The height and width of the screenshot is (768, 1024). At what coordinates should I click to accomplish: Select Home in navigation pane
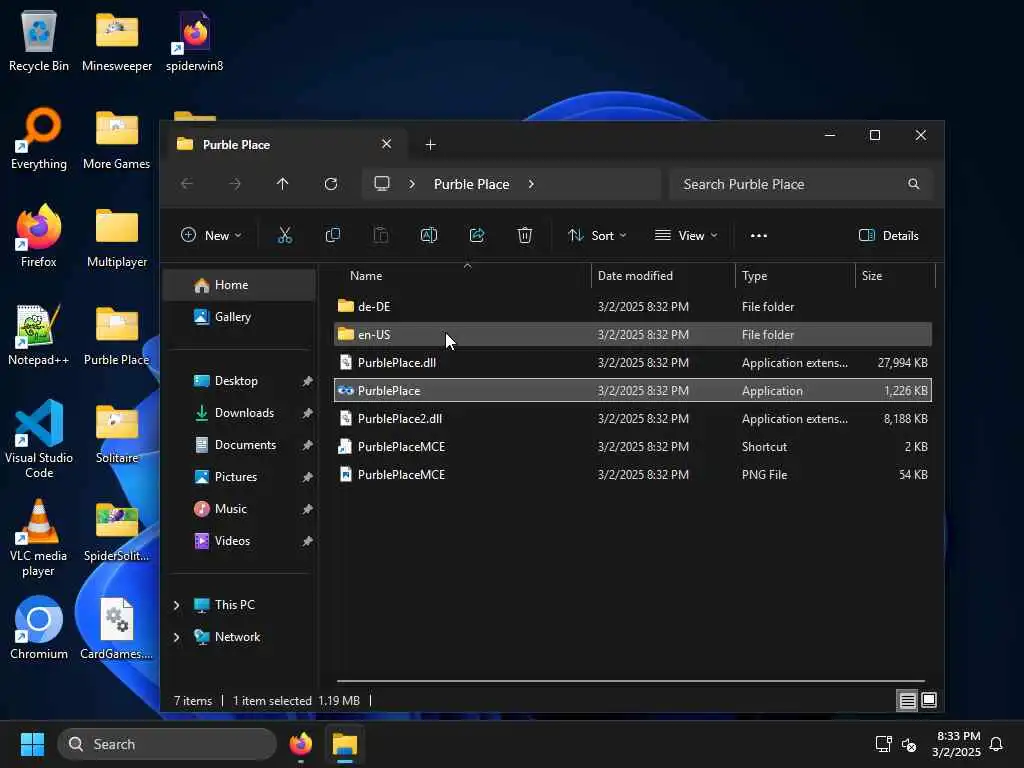pos(240,285)
